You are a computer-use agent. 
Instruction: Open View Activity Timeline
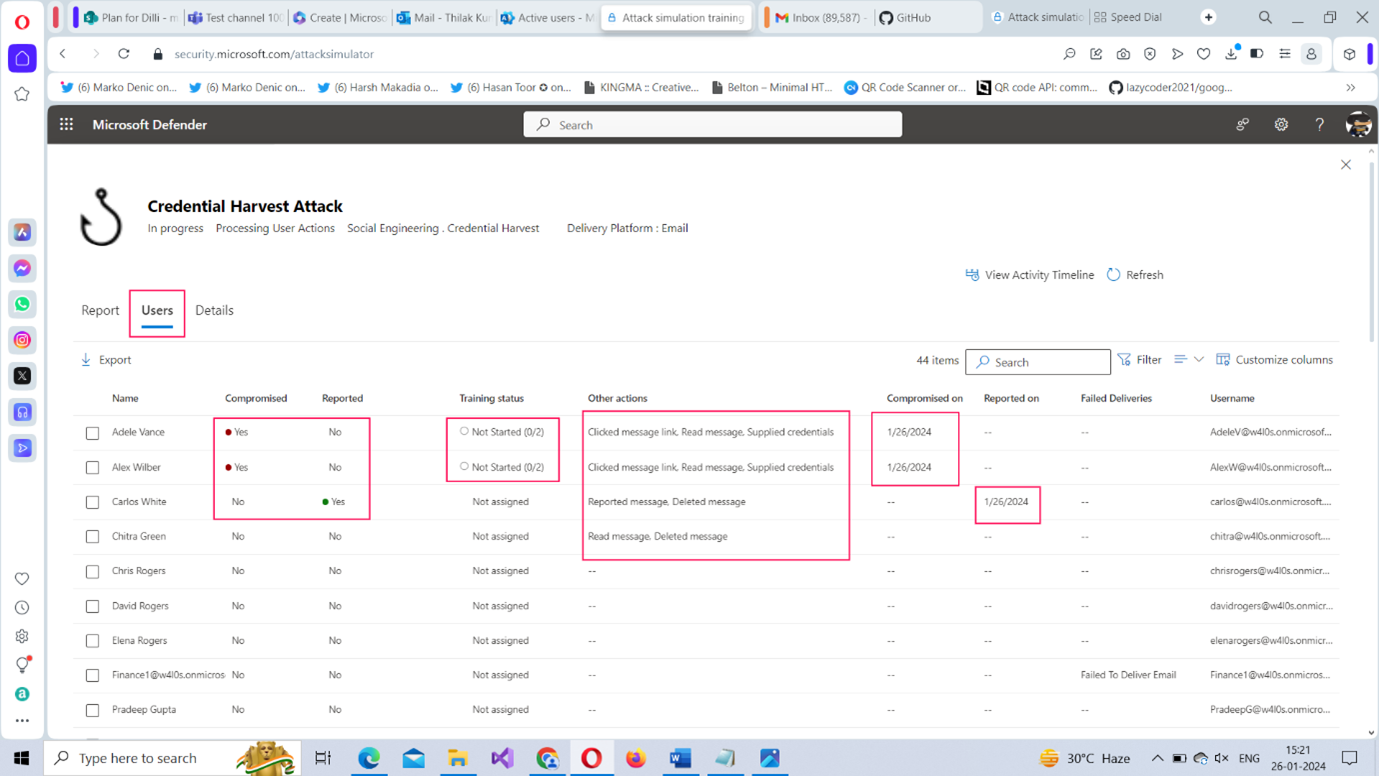point(1029,275)
